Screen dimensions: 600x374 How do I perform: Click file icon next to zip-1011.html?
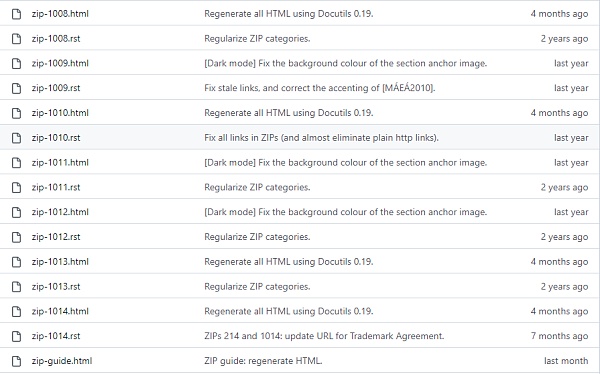point(16,163)
